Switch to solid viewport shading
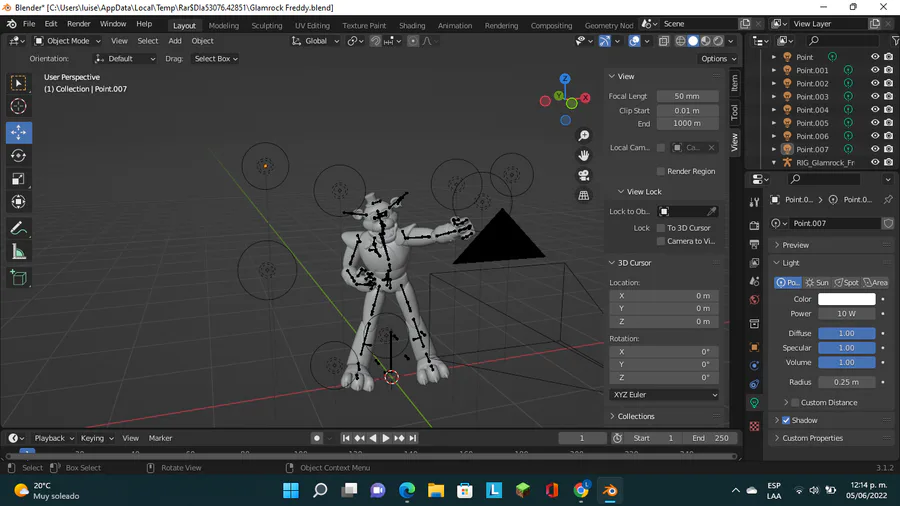Image resolution: width=900 pixels, height=506 pixels. 693,41
